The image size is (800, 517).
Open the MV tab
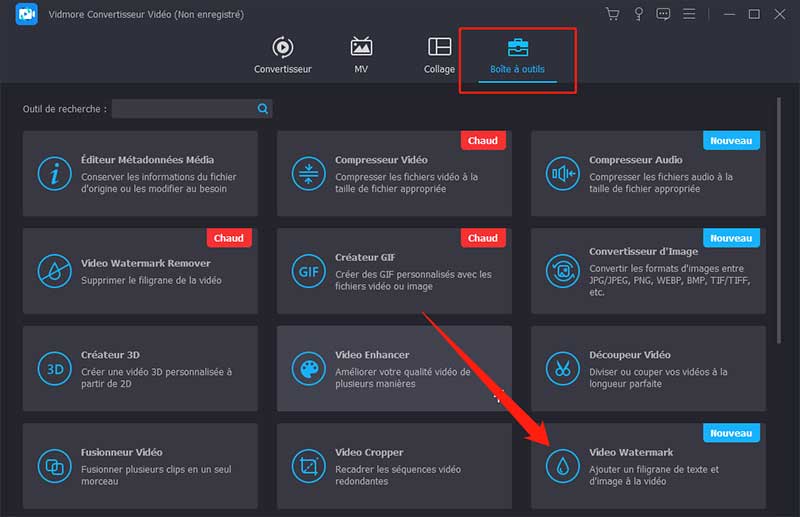tap(361, 56)
